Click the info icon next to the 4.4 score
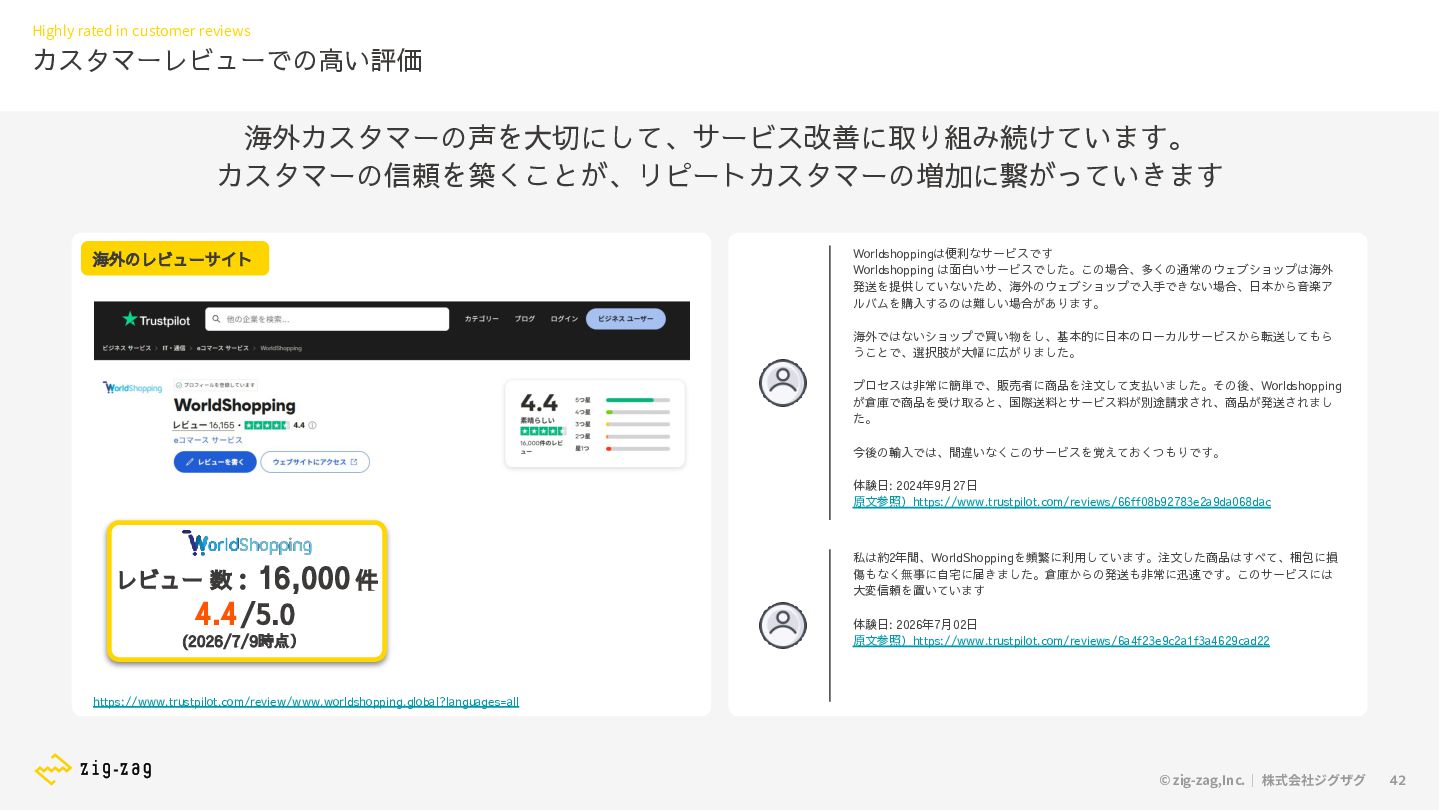 point(312,425)
